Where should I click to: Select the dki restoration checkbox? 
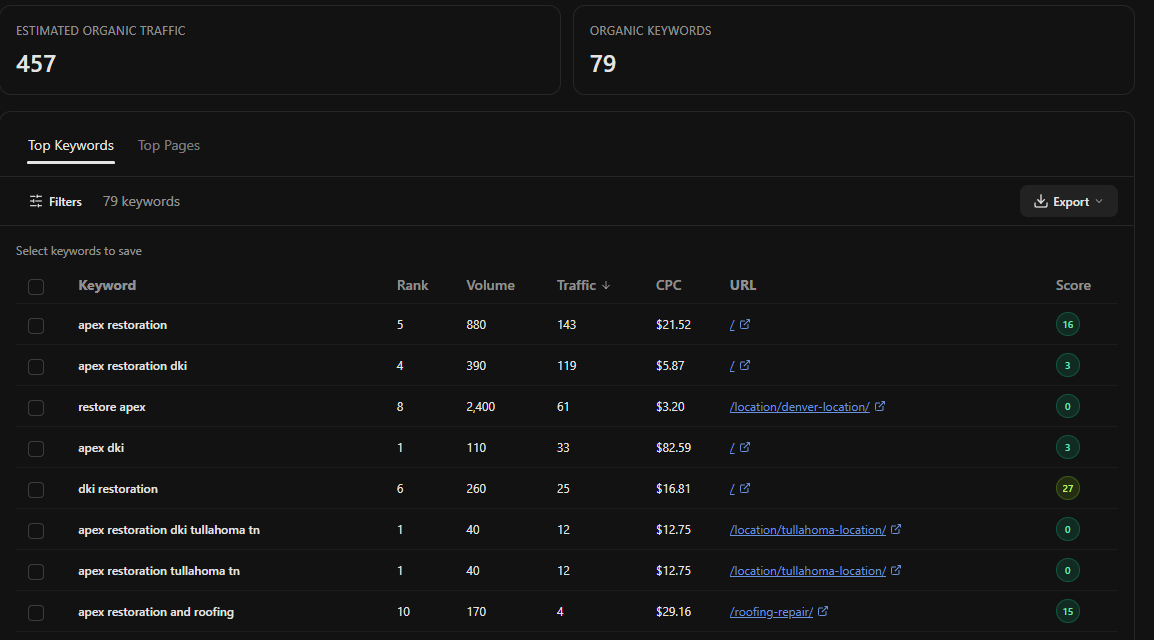(x=36, y=490)
